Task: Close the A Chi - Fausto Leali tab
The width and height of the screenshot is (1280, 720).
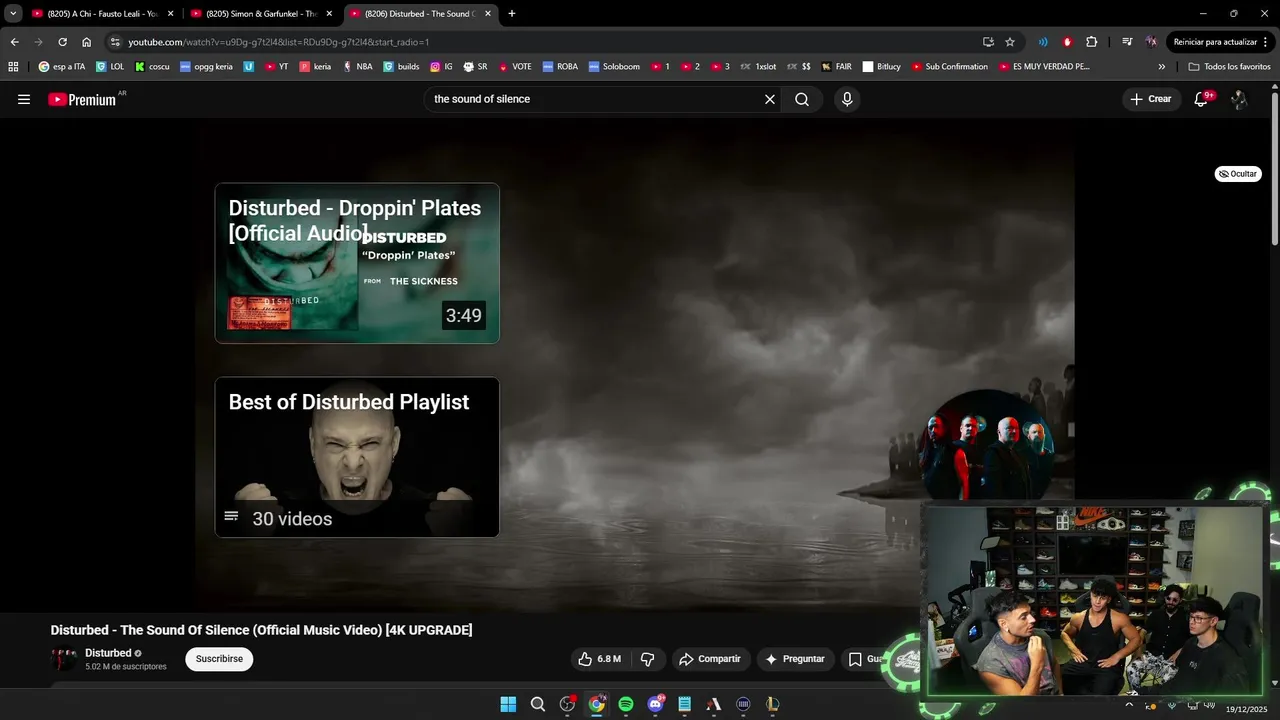Action: pyautogui.click(x=170, y=14)
